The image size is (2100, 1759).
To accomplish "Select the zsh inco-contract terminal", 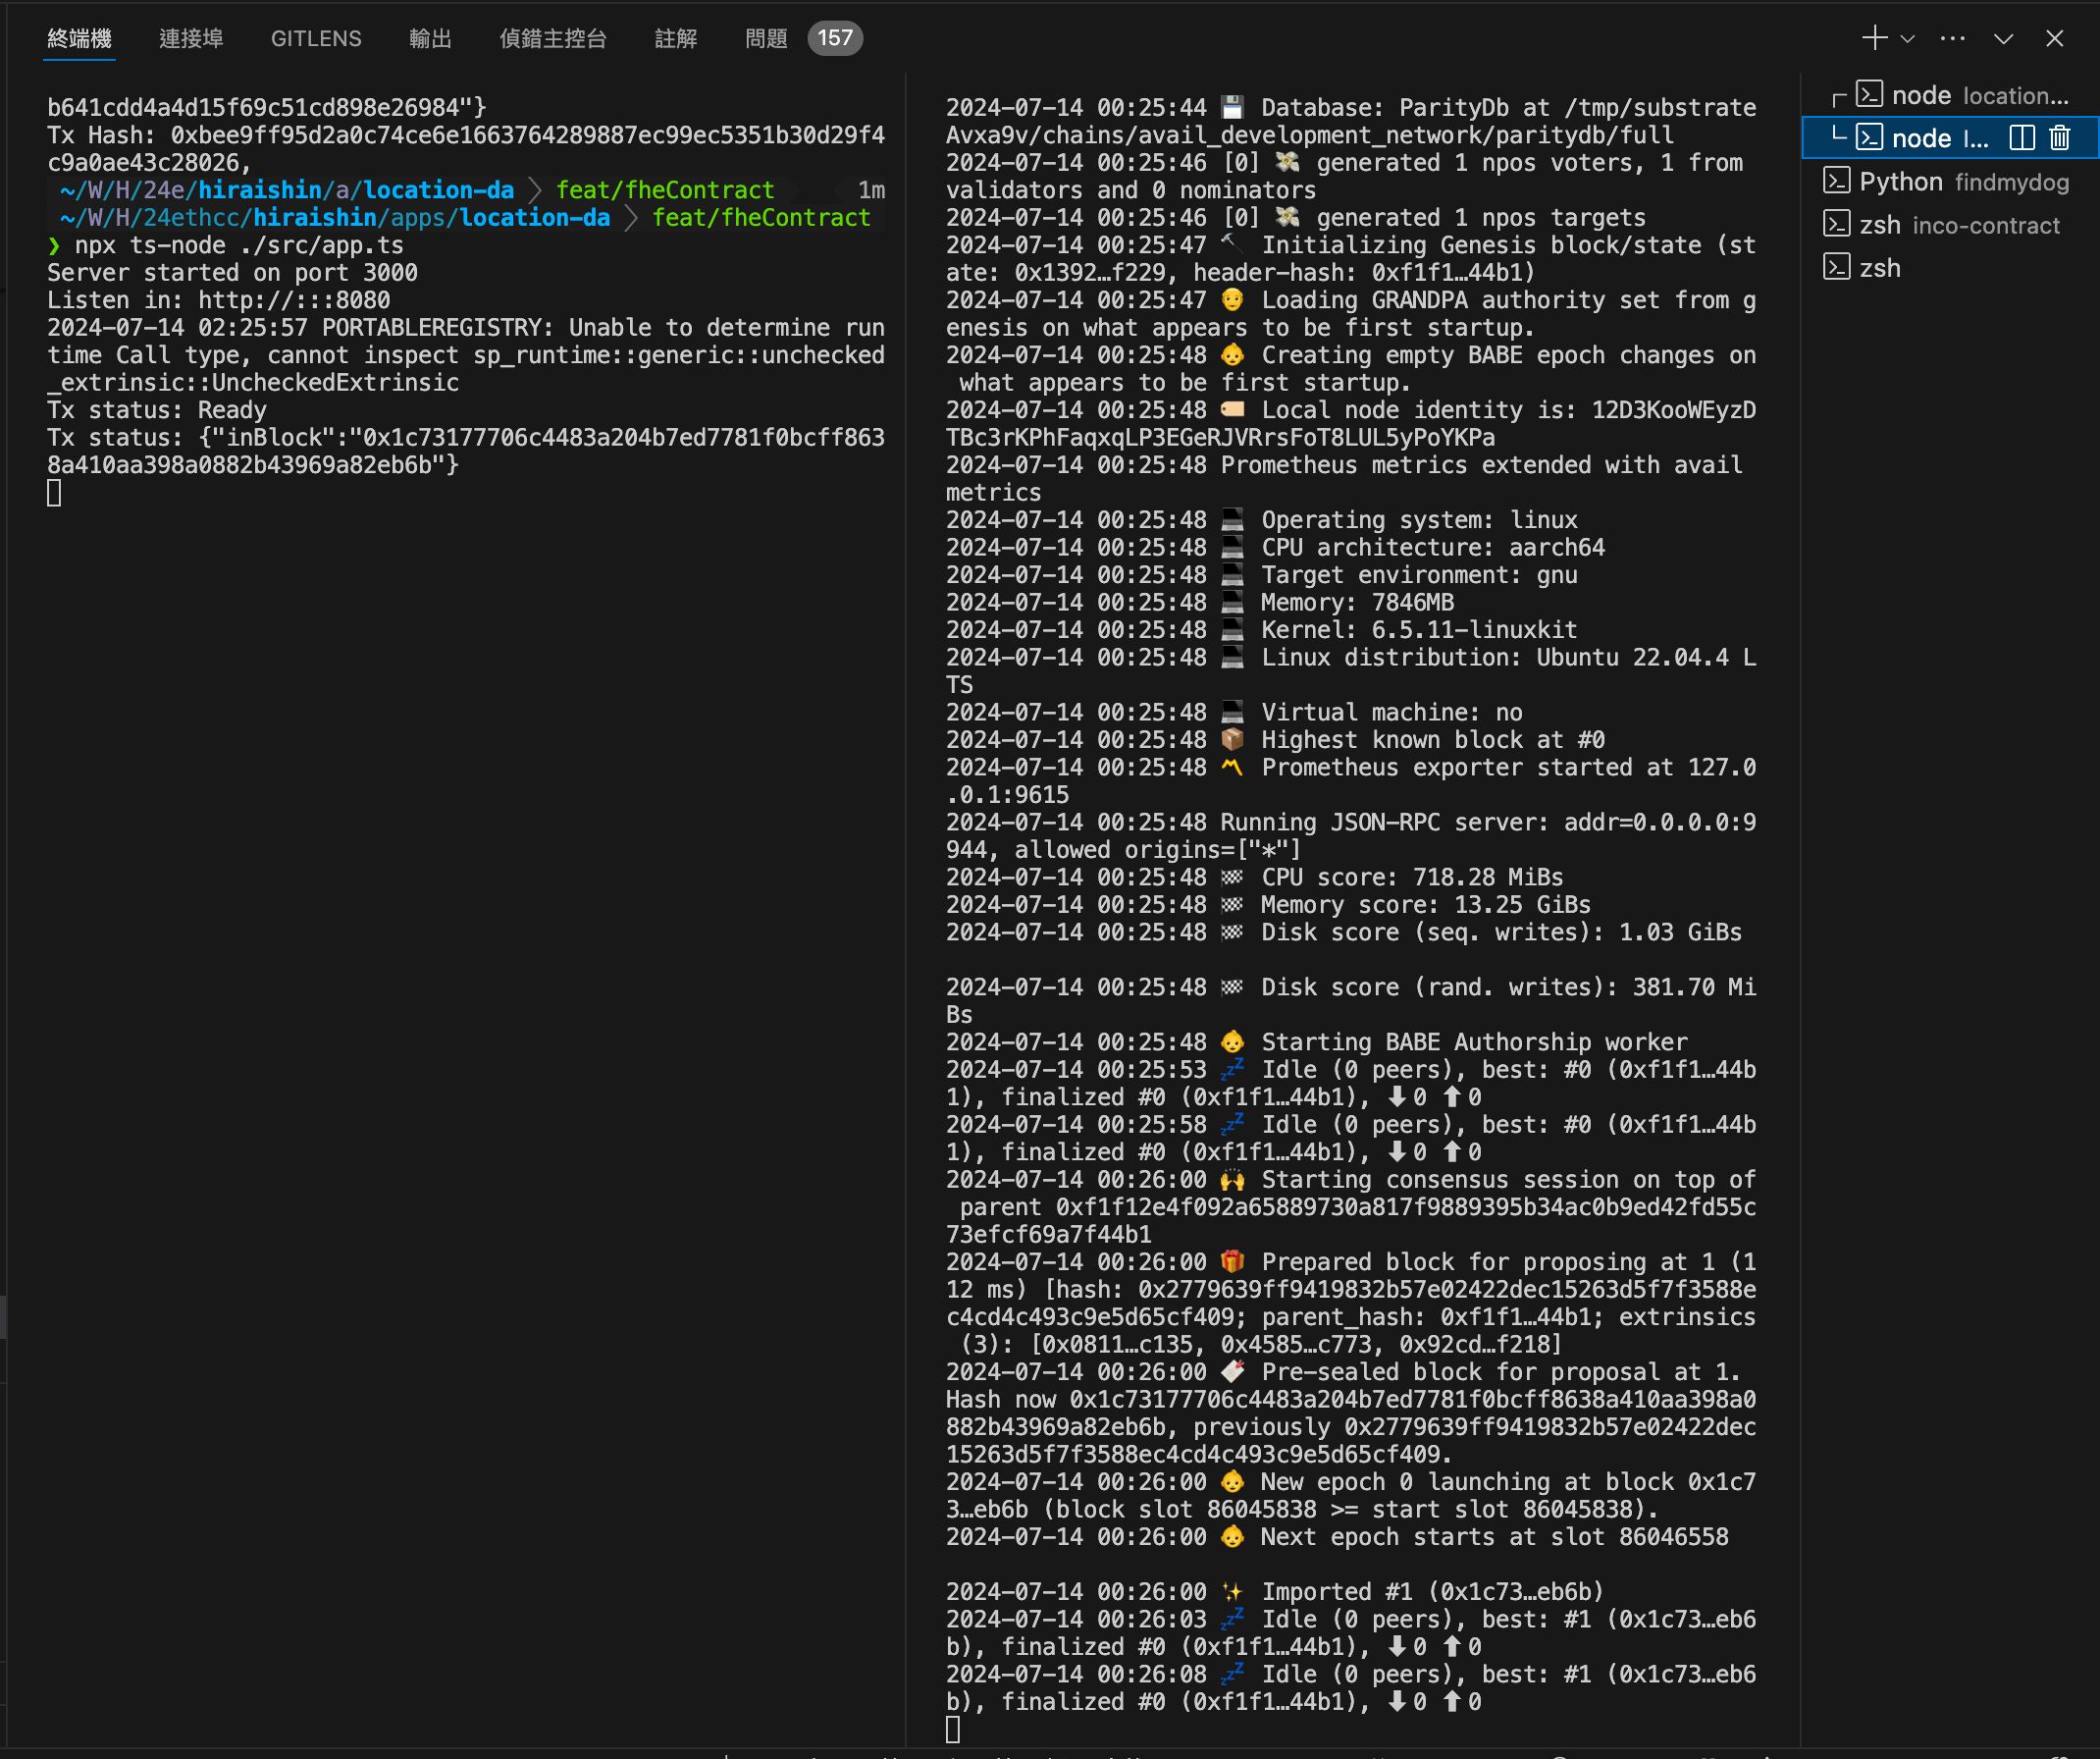I will [x=1950, y=225].
